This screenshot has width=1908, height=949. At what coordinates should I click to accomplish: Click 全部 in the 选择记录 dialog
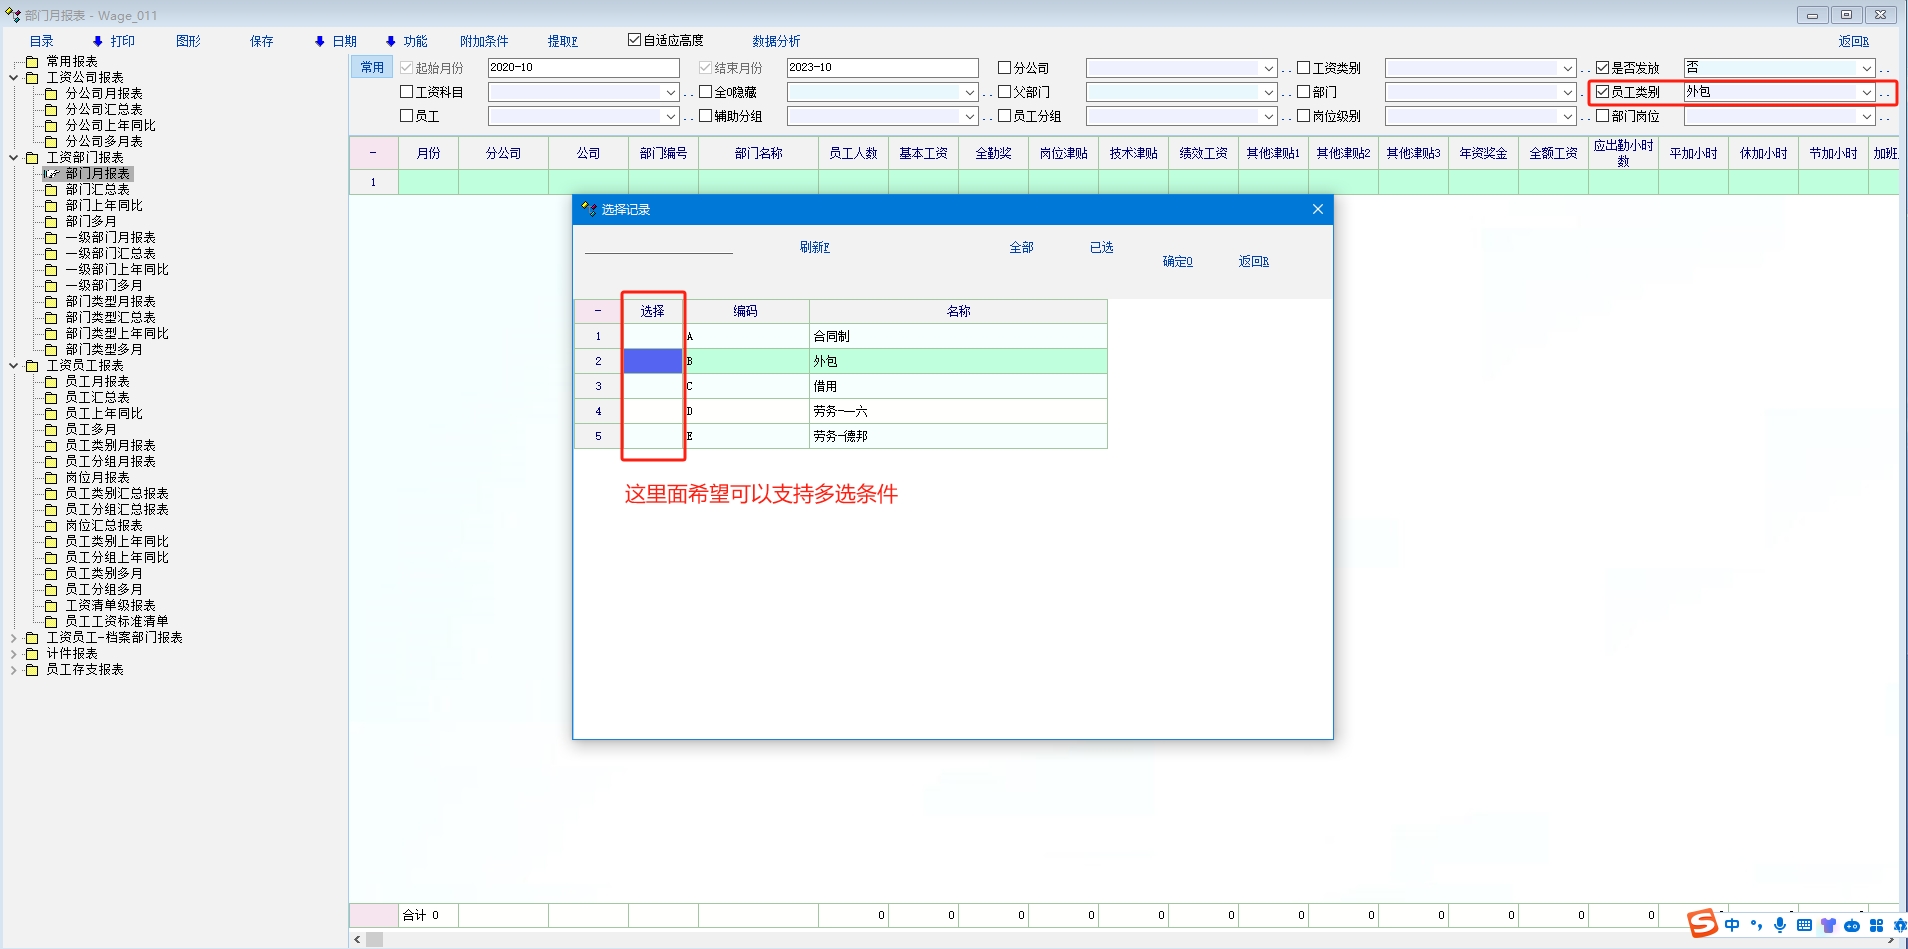[x=1021, y=248]
